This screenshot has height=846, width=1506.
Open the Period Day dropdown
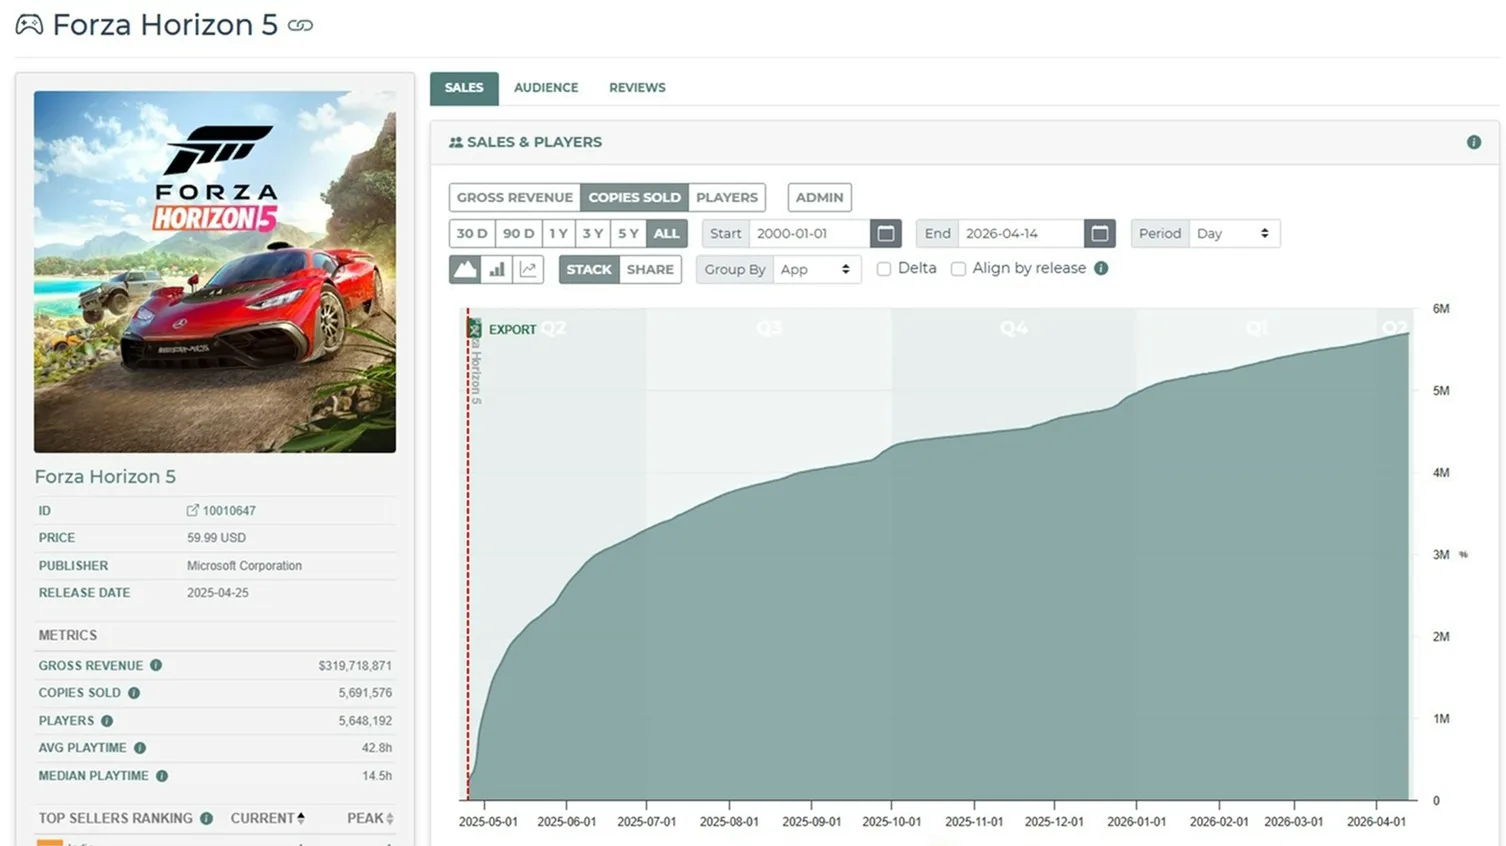pyautogui.click(x=1234, y=233)
